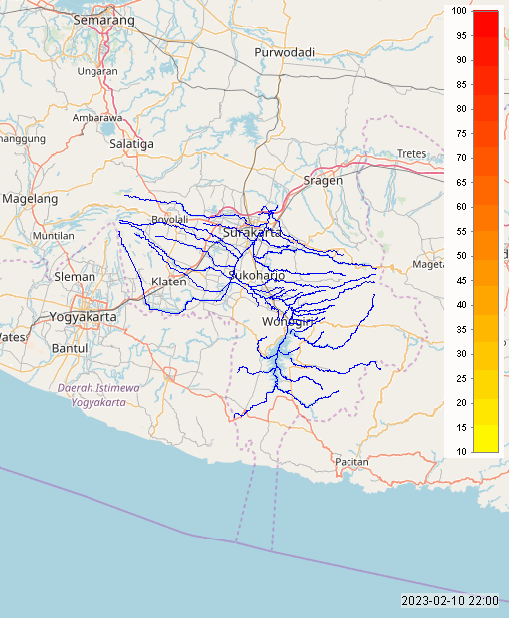The image size is (509, 618).
Task: Click the yellow bottom of the color scale
Action: coord(486,438)
